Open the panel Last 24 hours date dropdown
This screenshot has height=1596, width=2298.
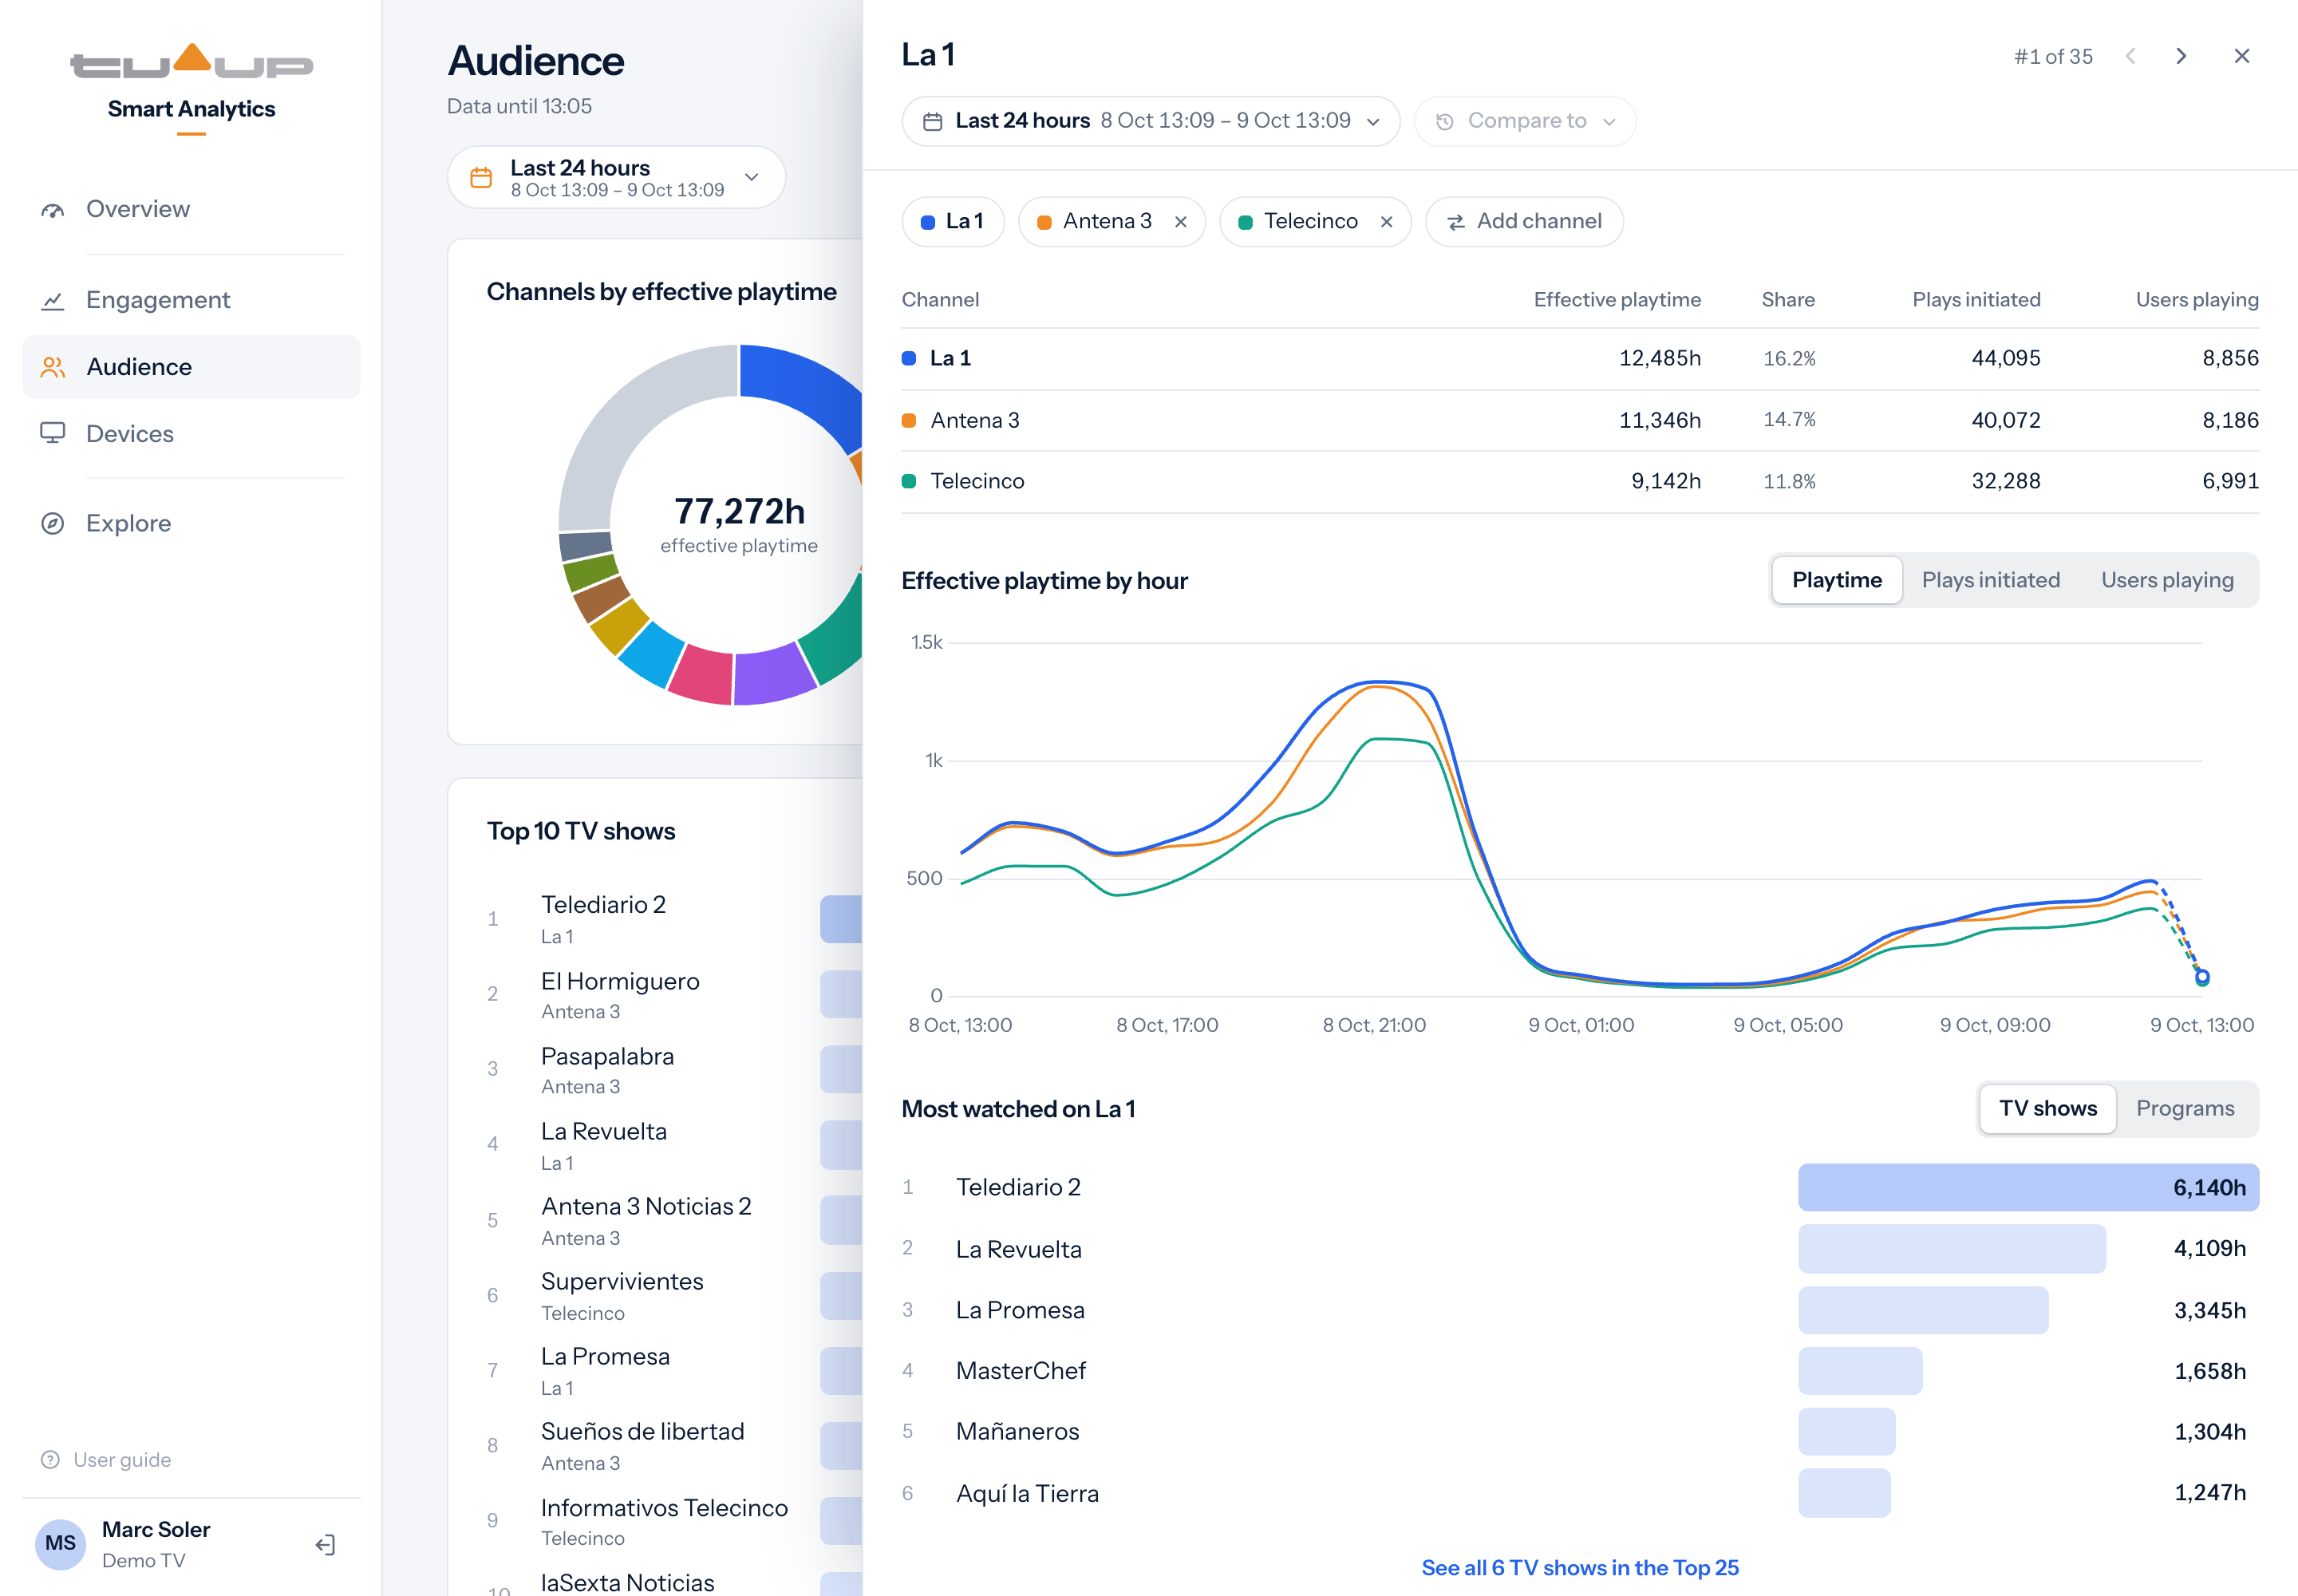(1150, 122)
